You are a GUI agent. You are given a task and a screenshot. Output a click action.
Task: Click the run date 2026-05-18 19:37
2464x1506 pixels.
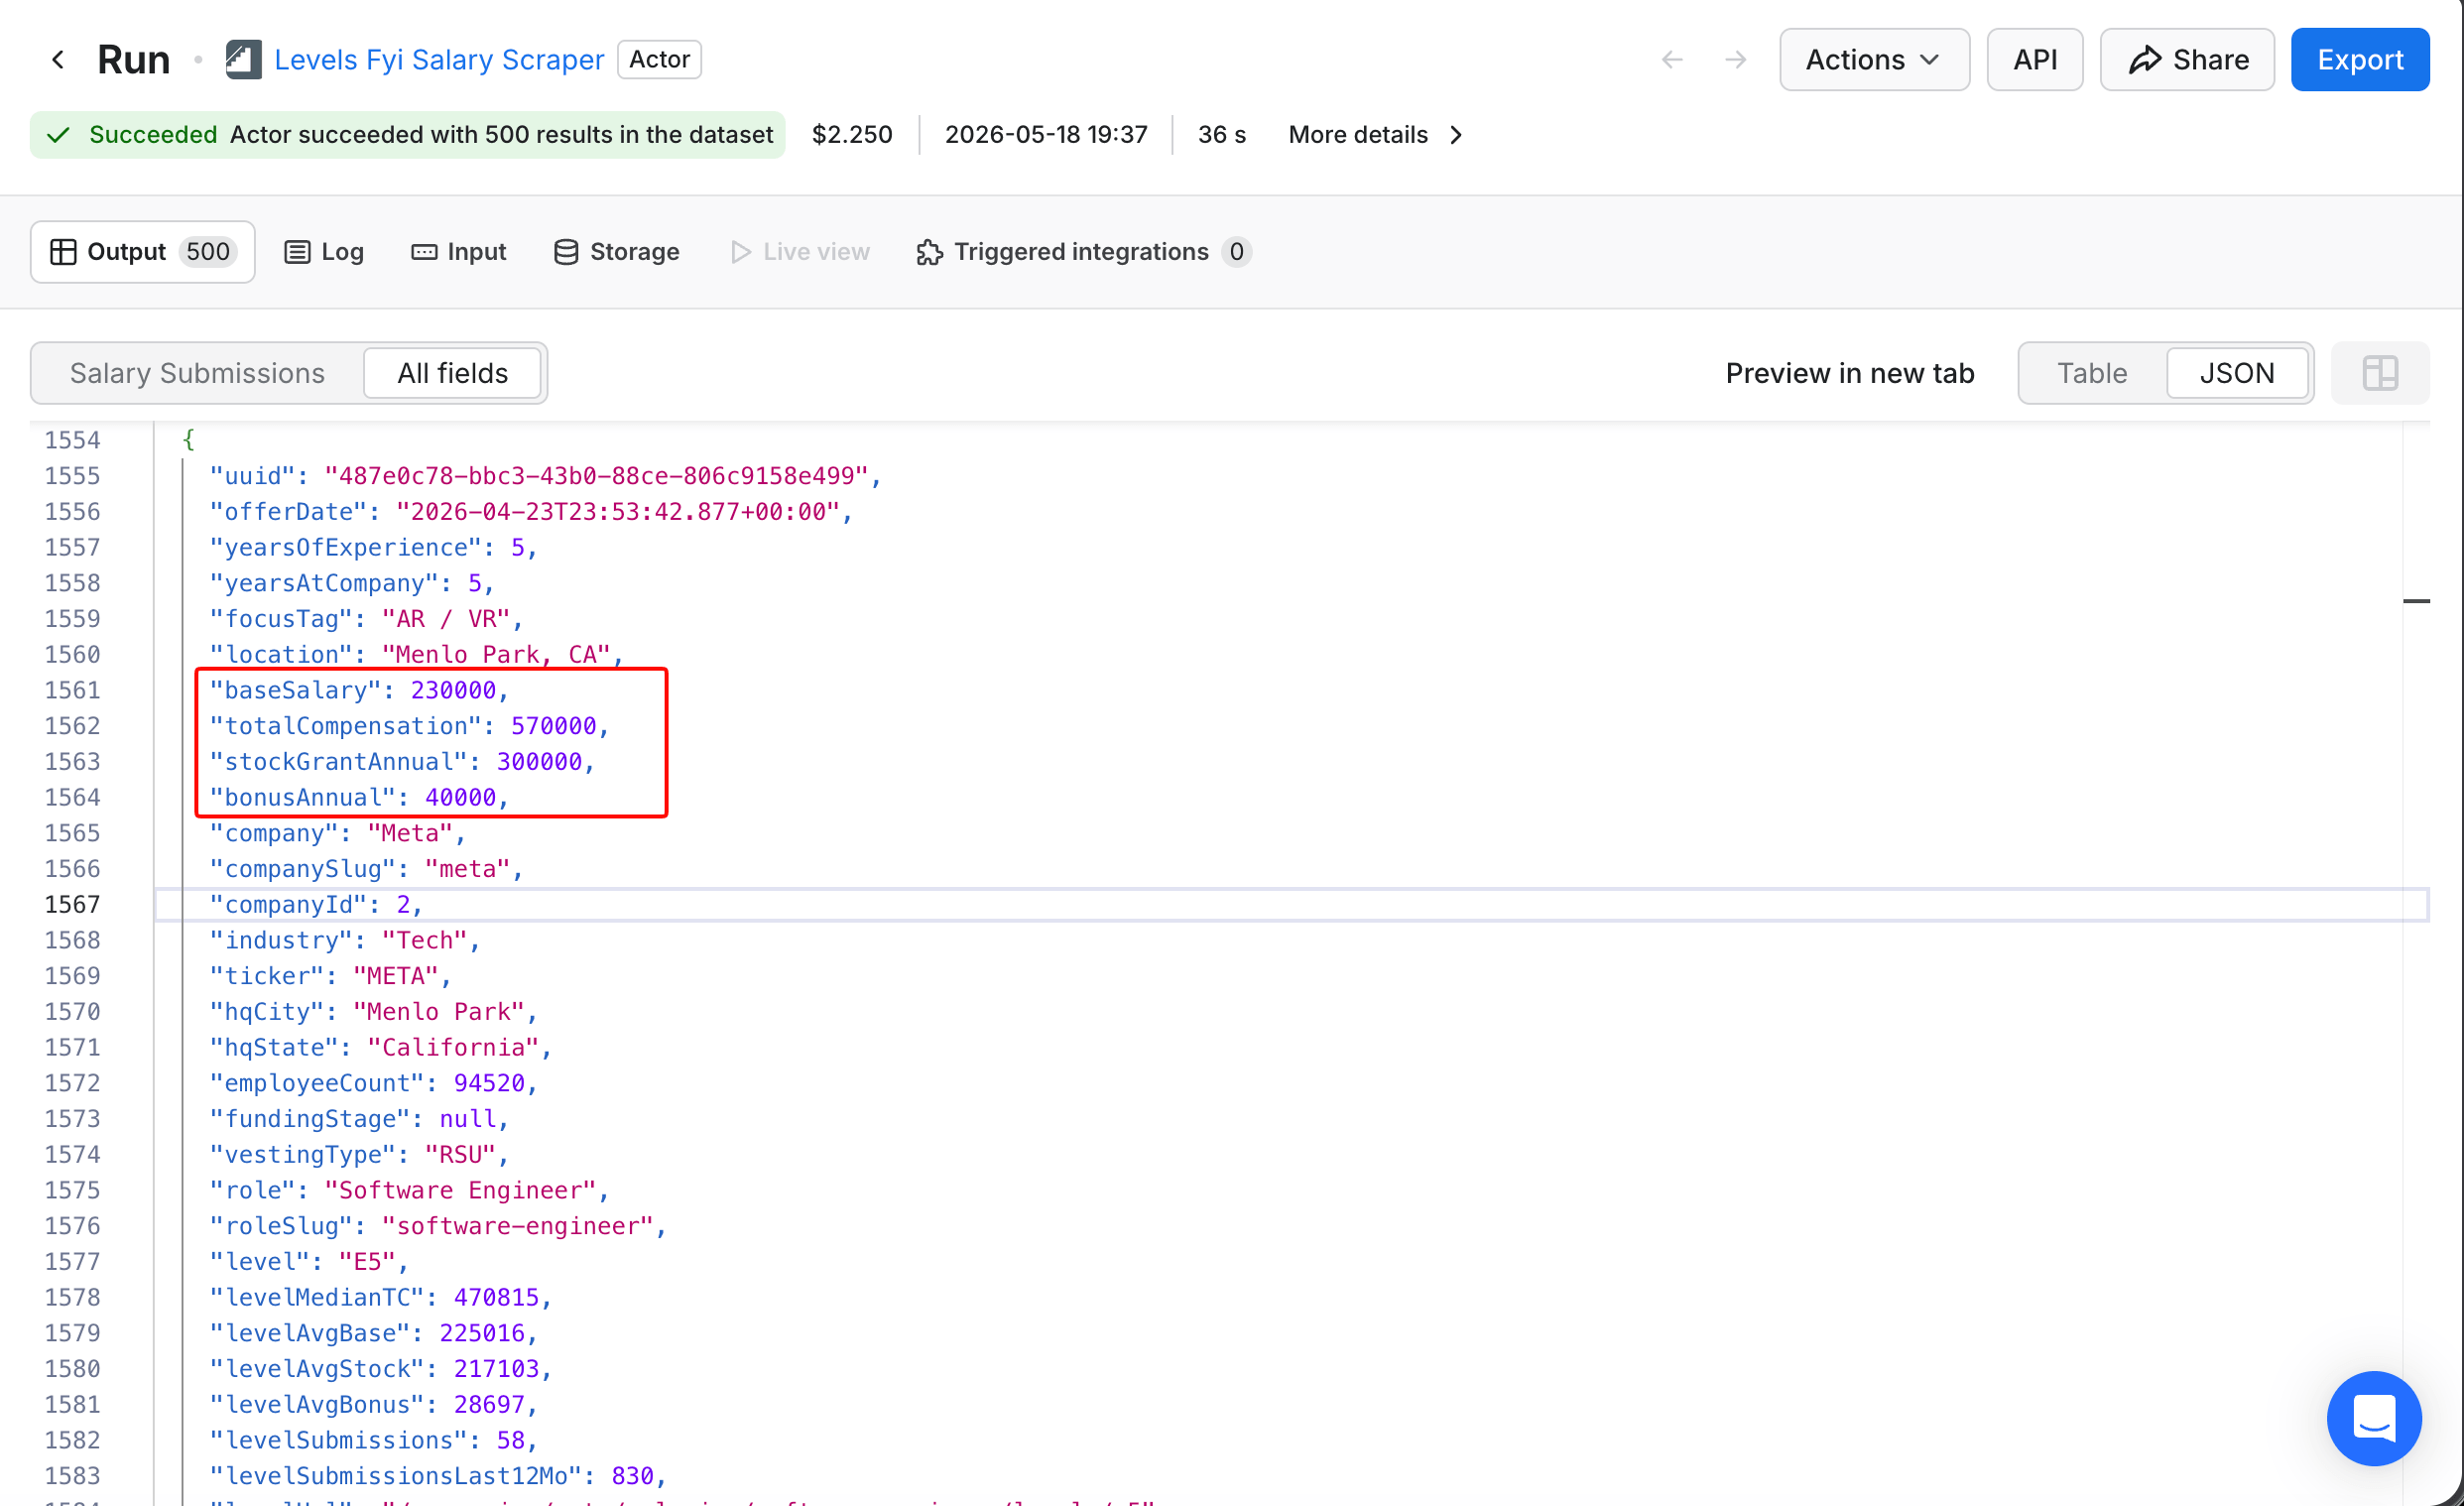(x=1046, y=135)
